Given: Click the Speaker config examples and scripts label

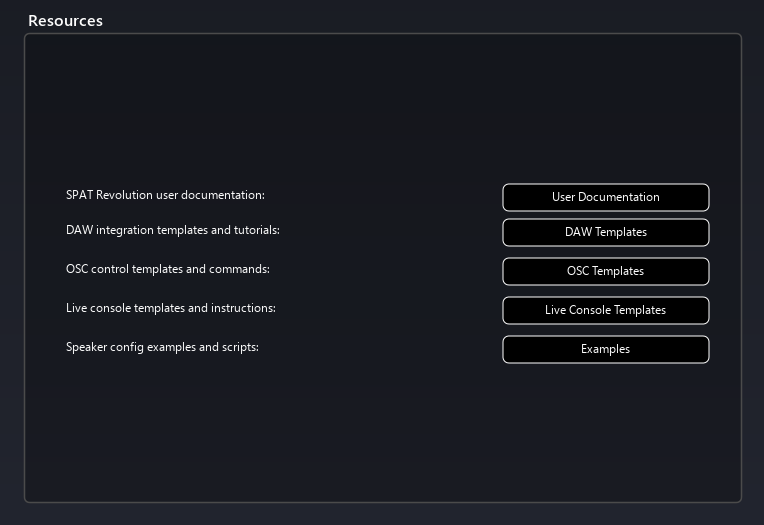Looking at the screenshot, I should click(162, 347).
